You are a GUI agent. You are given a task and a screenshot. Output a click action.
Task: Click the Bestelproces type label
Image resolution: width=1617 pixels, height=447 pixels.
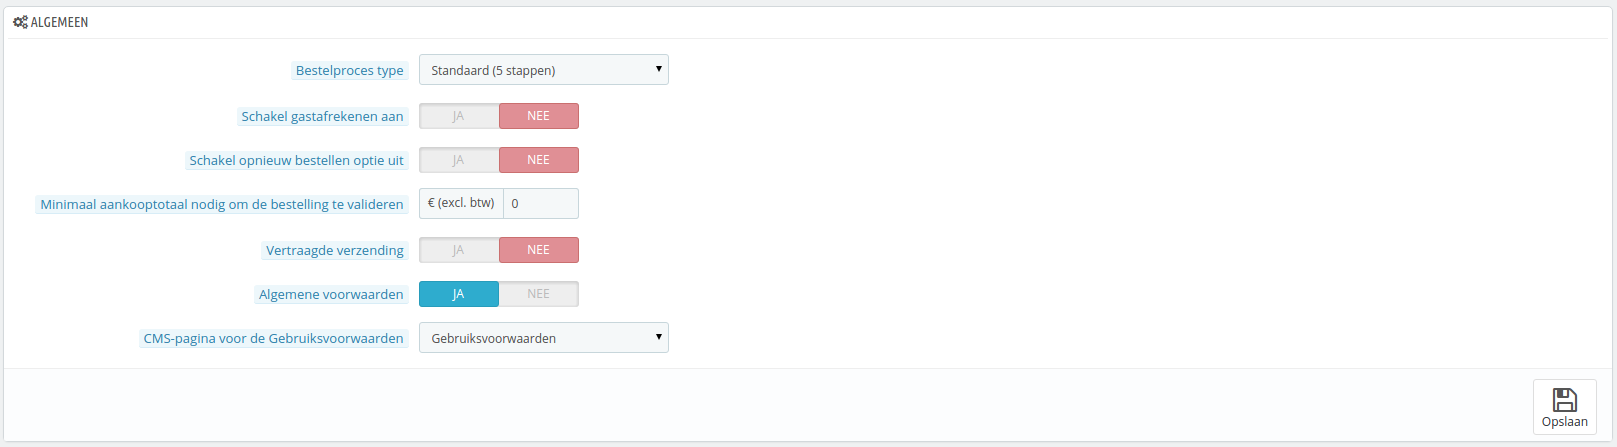pyautogui.click(x=350, y=70)
